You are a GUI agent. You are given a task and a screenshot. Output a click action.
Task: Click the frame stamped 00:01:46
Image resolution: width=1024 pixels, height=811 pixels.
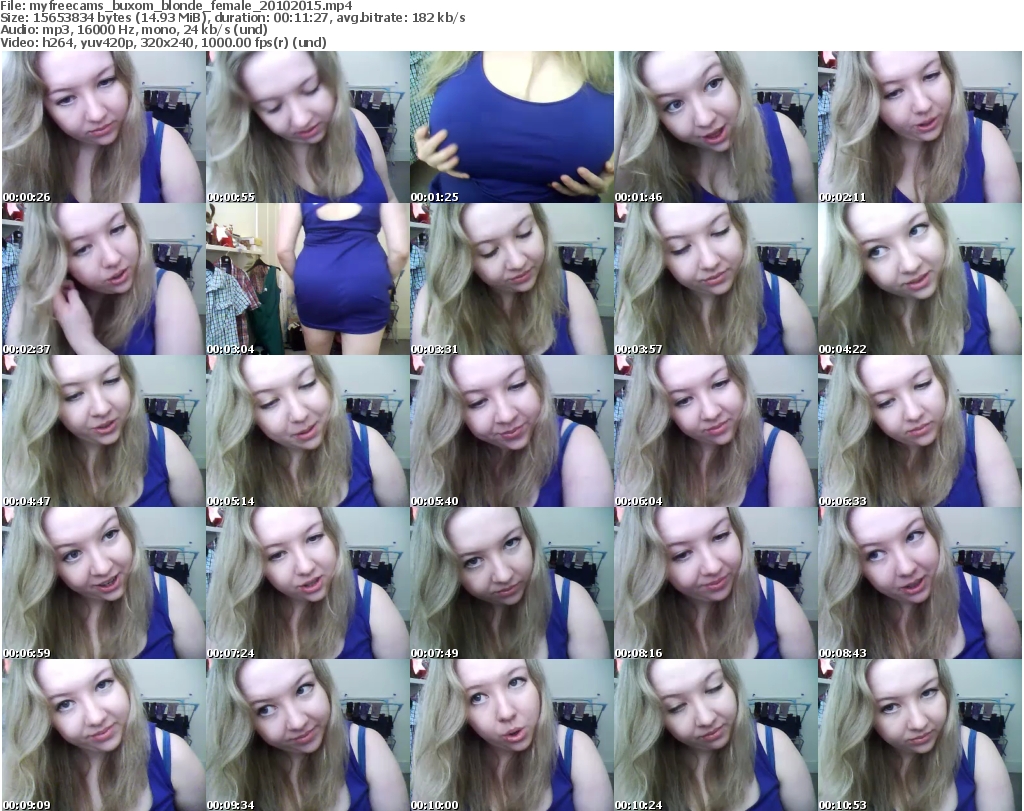point(716,127)
